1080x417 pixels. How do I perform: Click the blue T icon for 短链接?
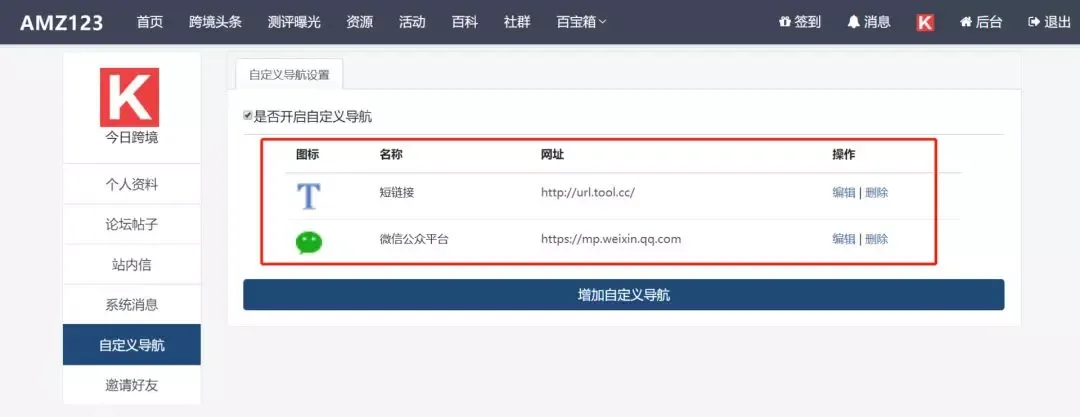(309, 196)
